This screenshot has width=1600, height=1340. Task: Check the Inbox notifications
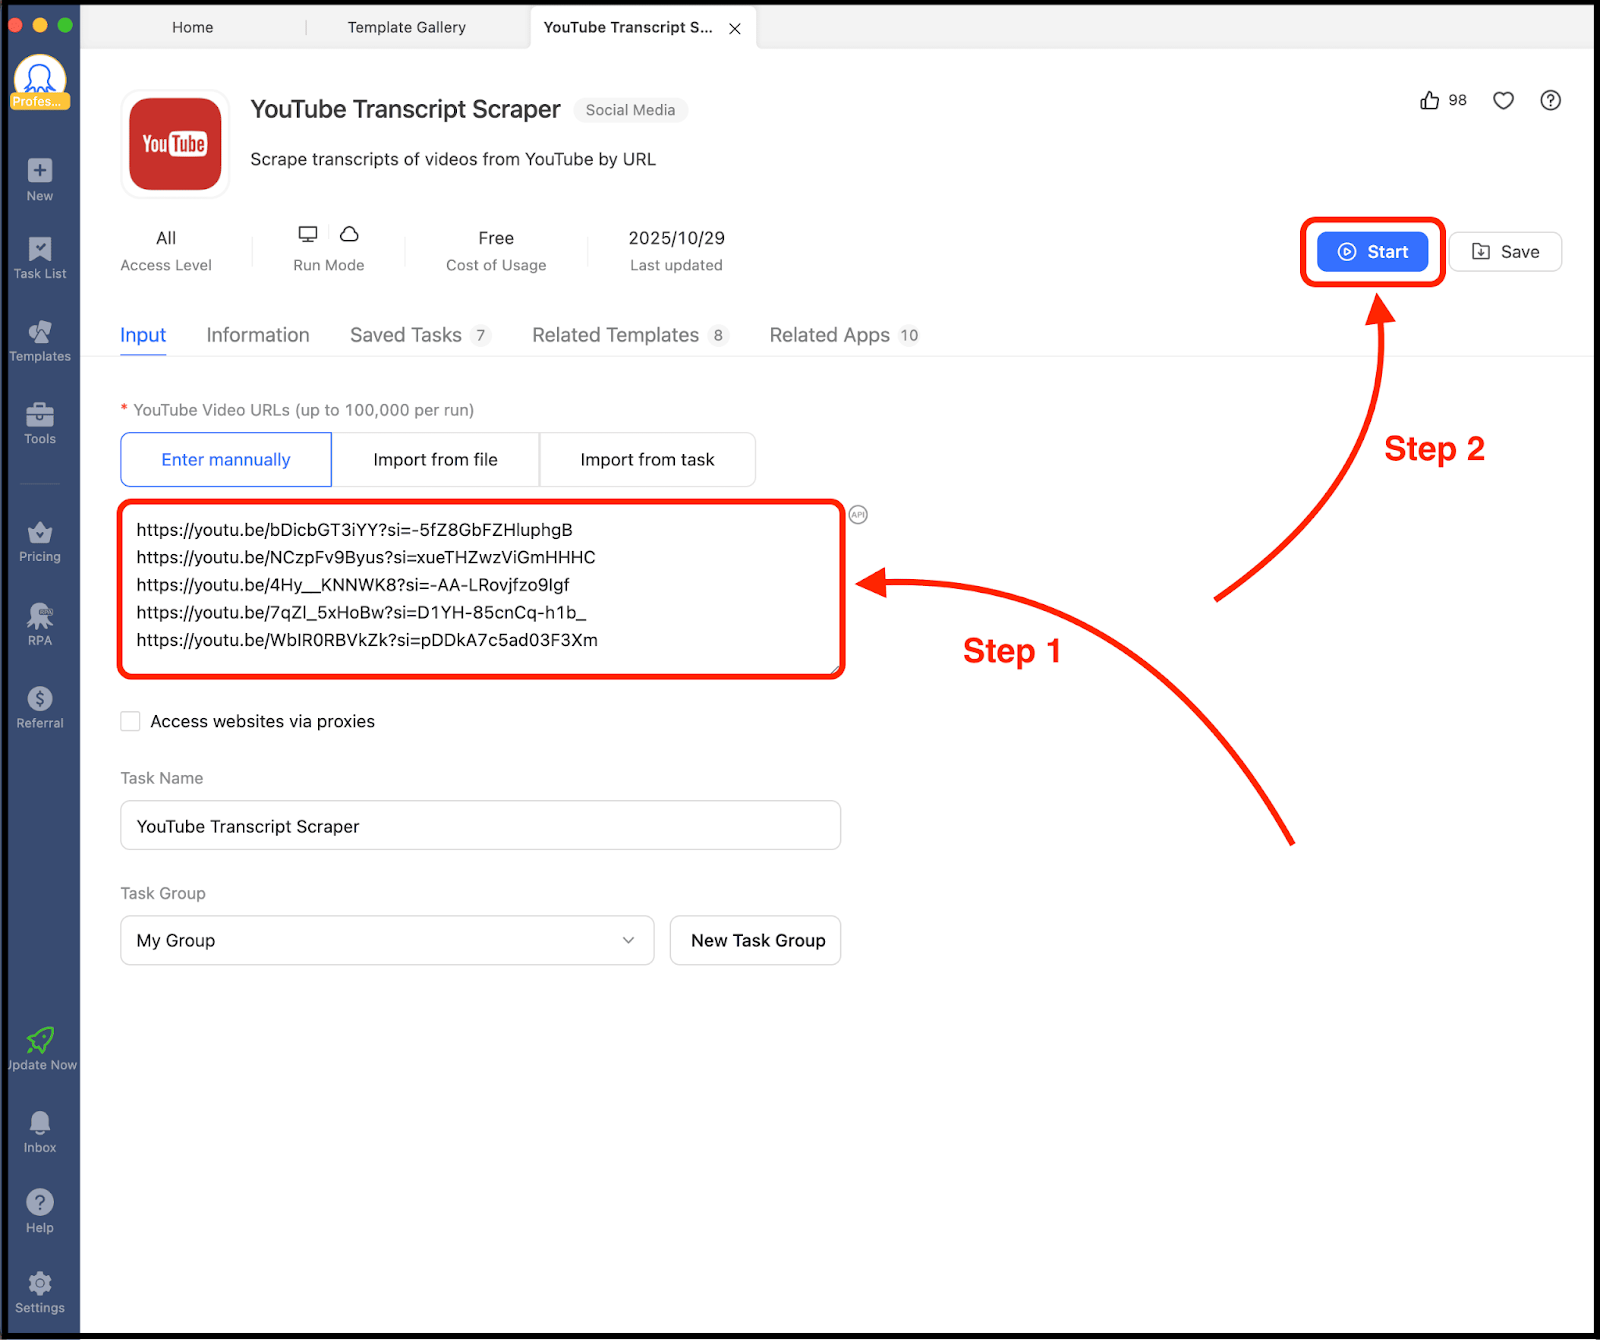(39, 1130)
